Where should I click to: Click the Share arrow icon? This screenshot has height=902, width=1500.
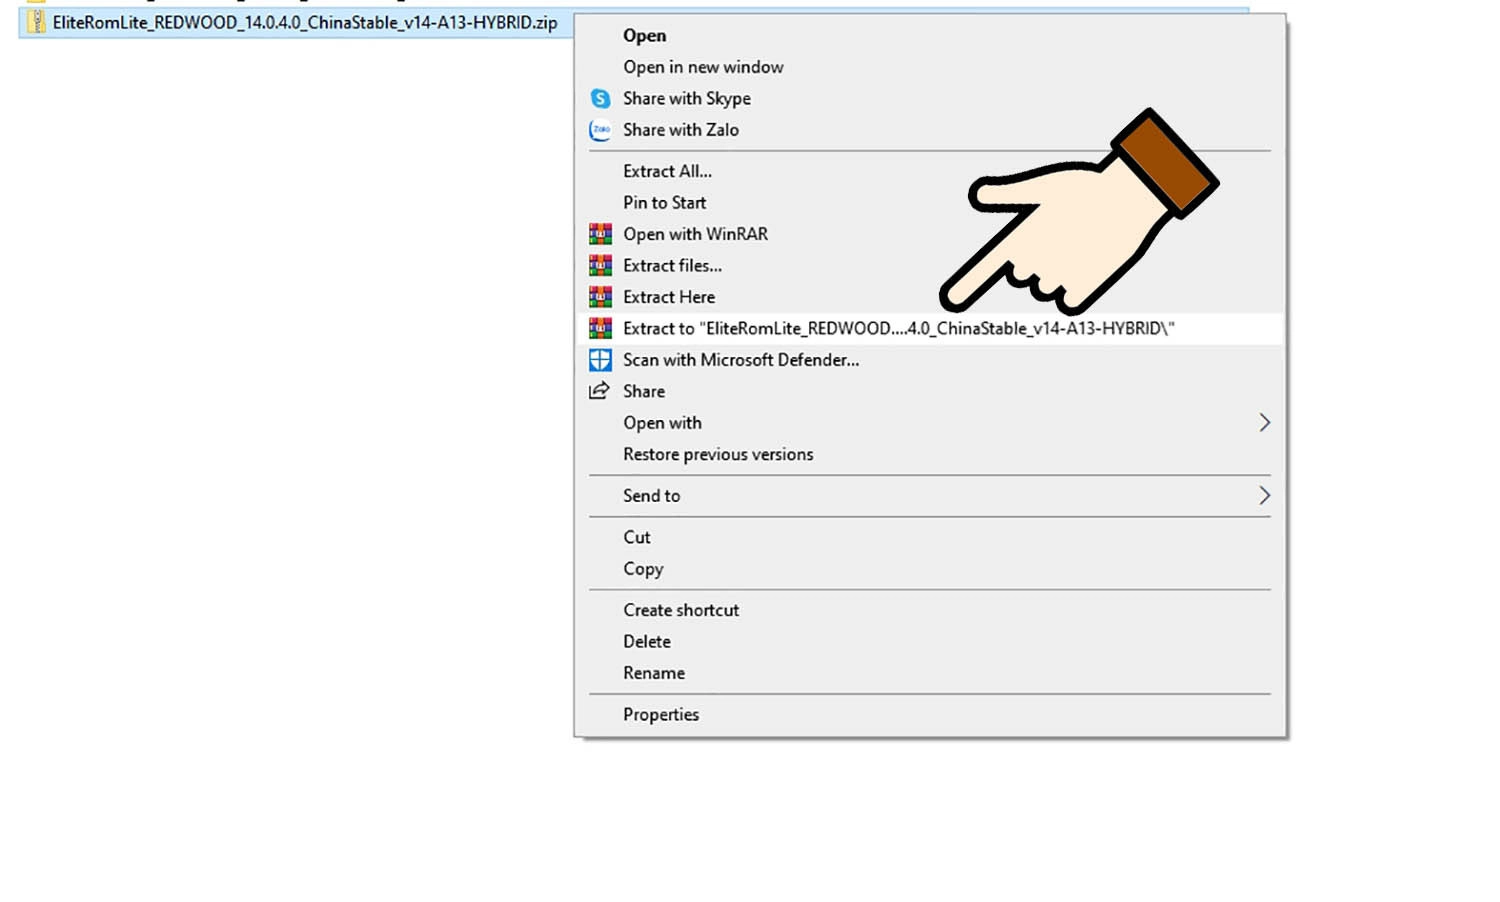[599, 391]
